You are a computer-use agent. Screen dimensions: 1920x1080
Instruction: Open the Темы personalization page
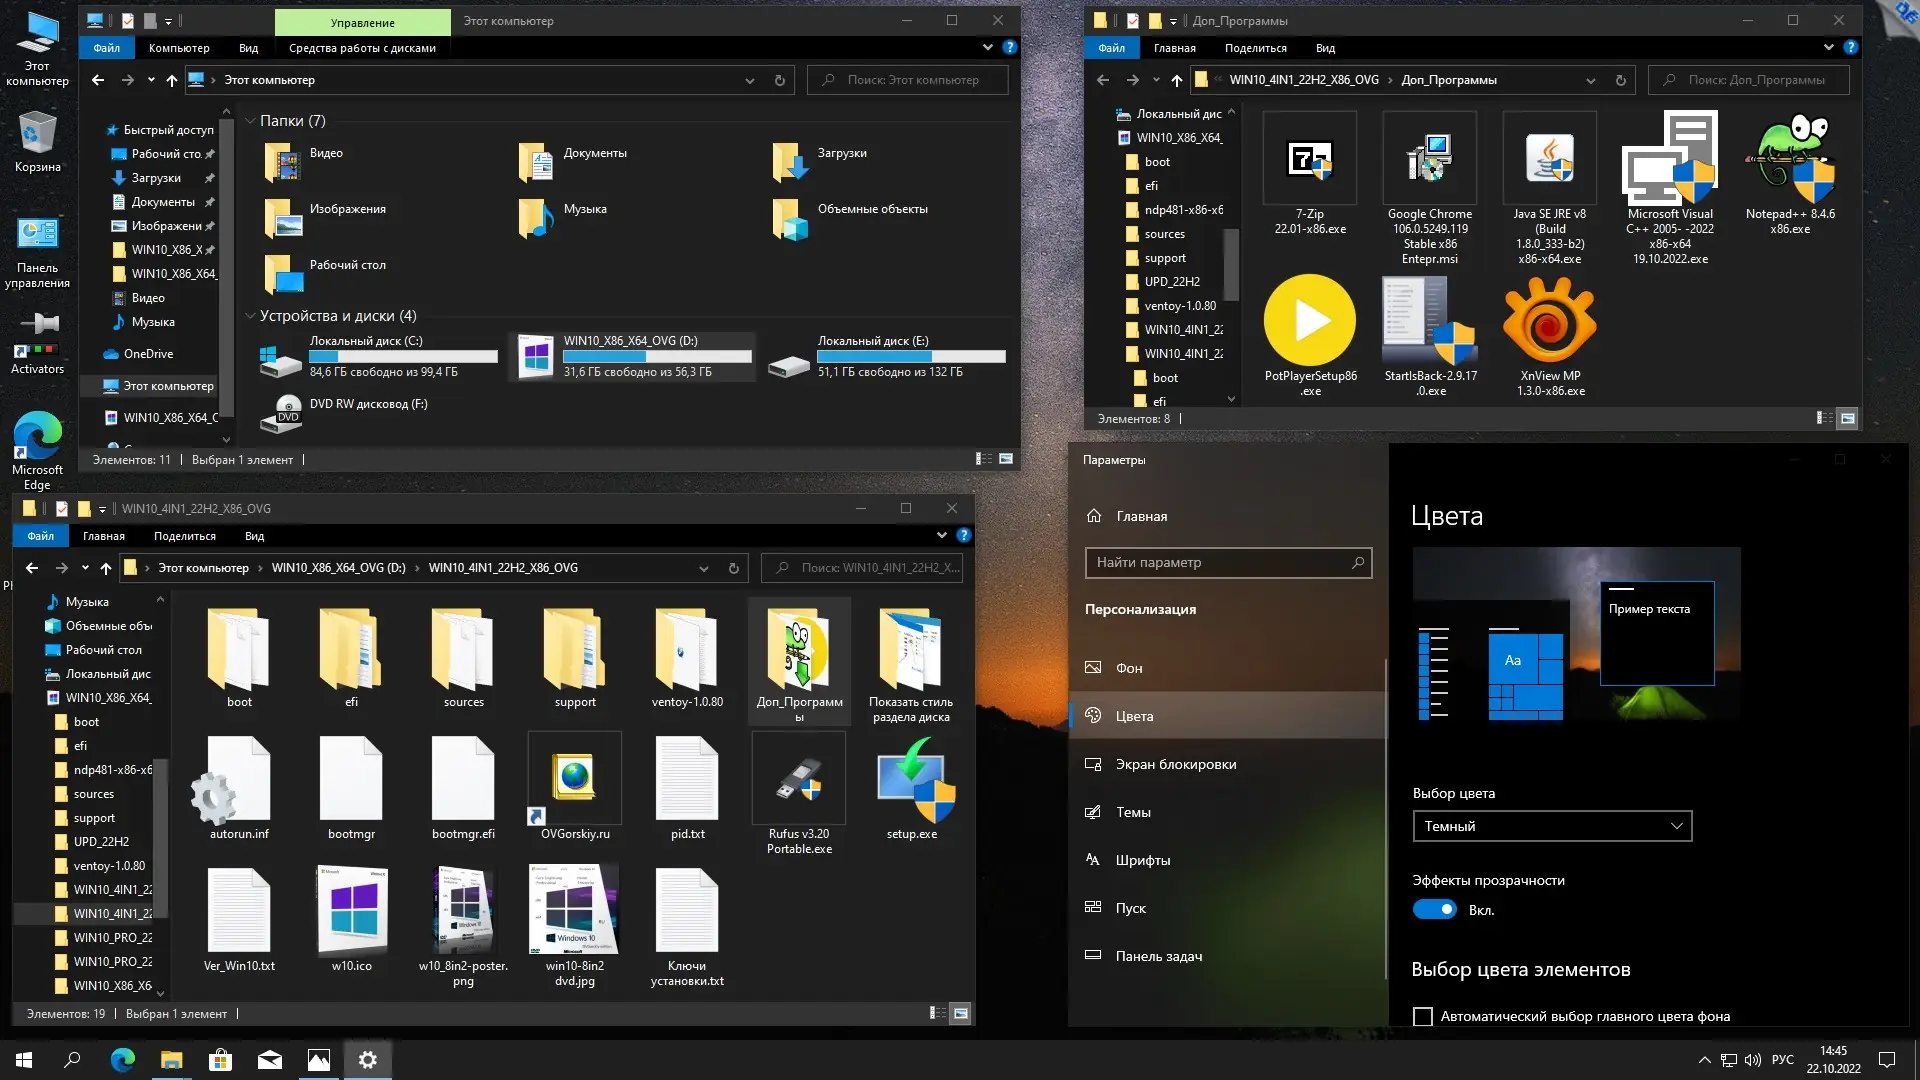click(x=1133, y=812)
